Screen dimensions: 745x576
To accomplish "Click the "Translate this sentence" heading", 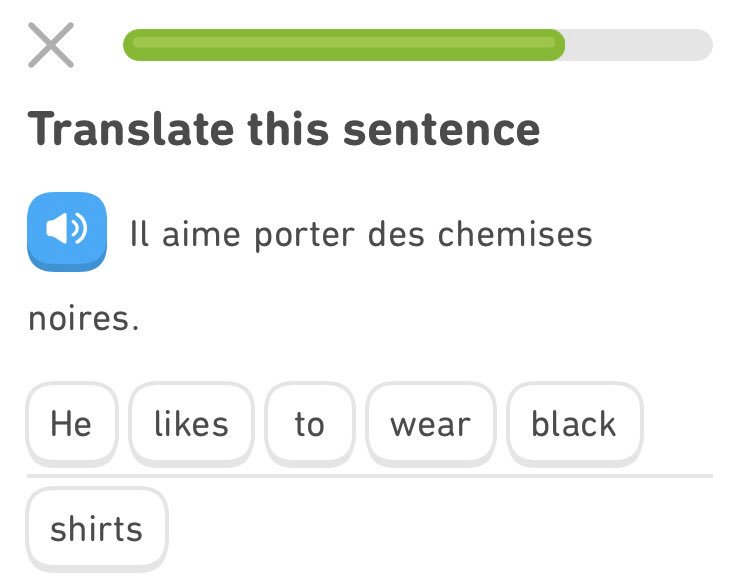I will tap(284, 129).
